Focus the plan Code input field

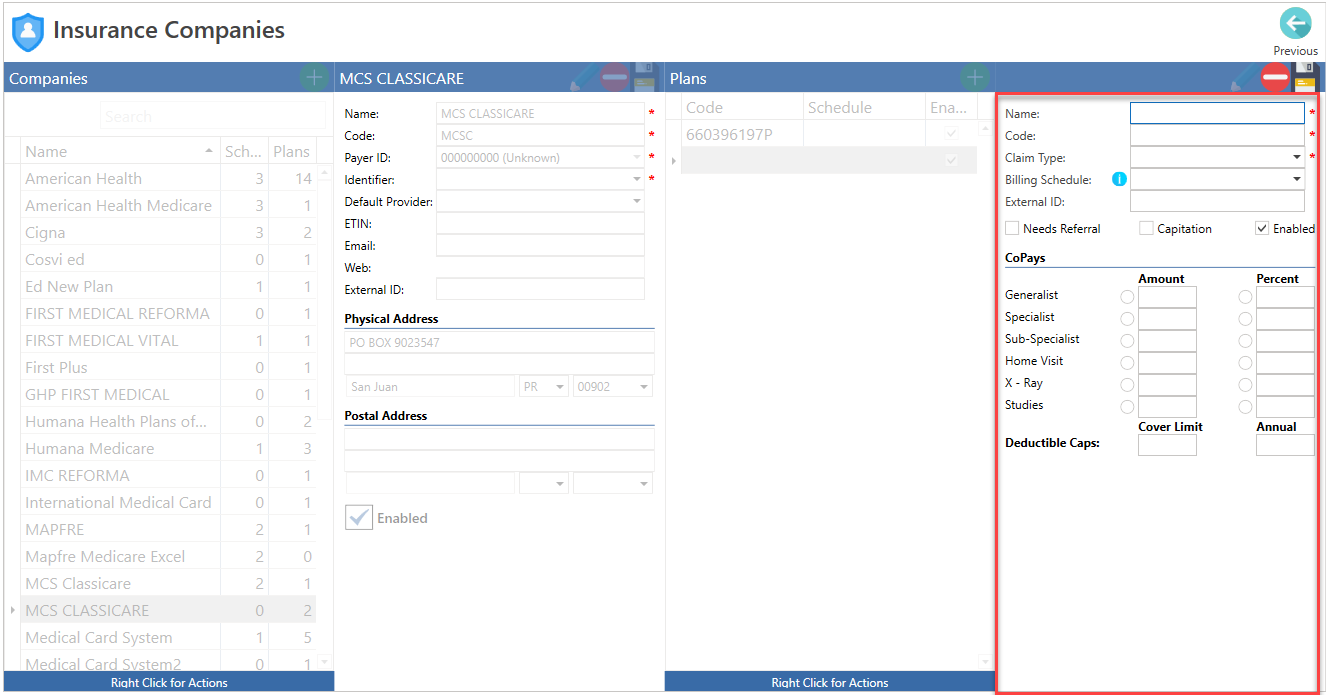tap(1217, 136)
